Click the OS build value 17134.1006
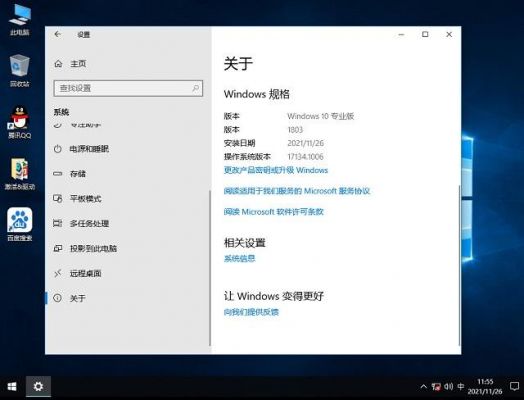The width and height of the screenshot is (524, 400). (x=305, y=156)
